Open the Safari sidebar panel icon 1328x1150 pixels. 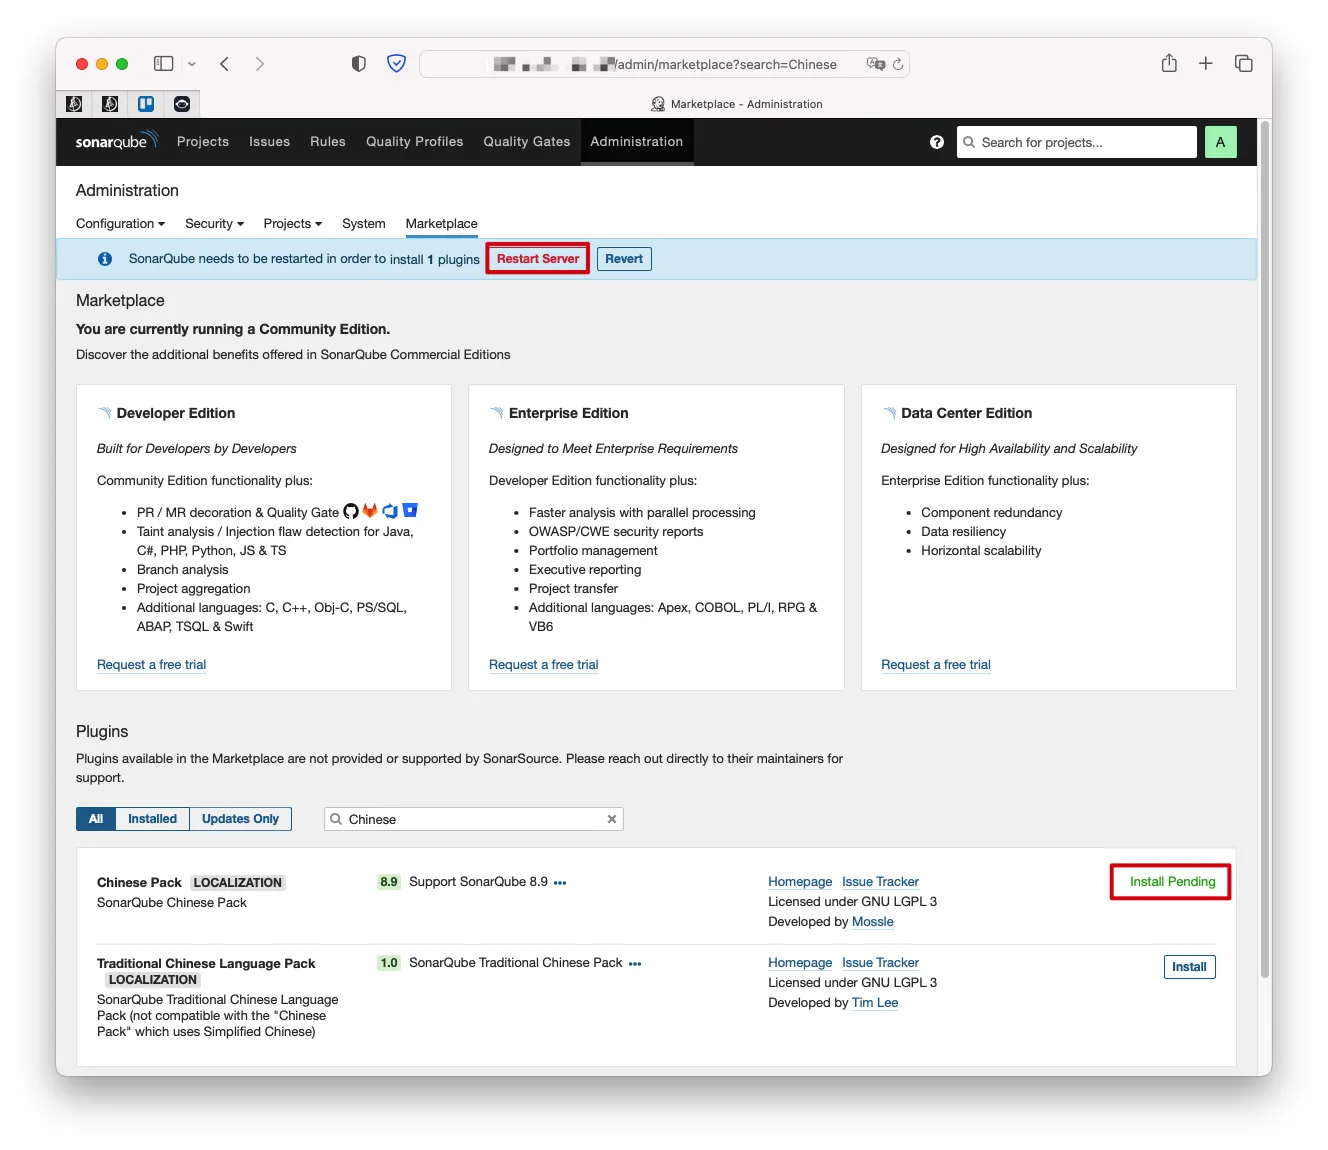(x=164, y=64)
